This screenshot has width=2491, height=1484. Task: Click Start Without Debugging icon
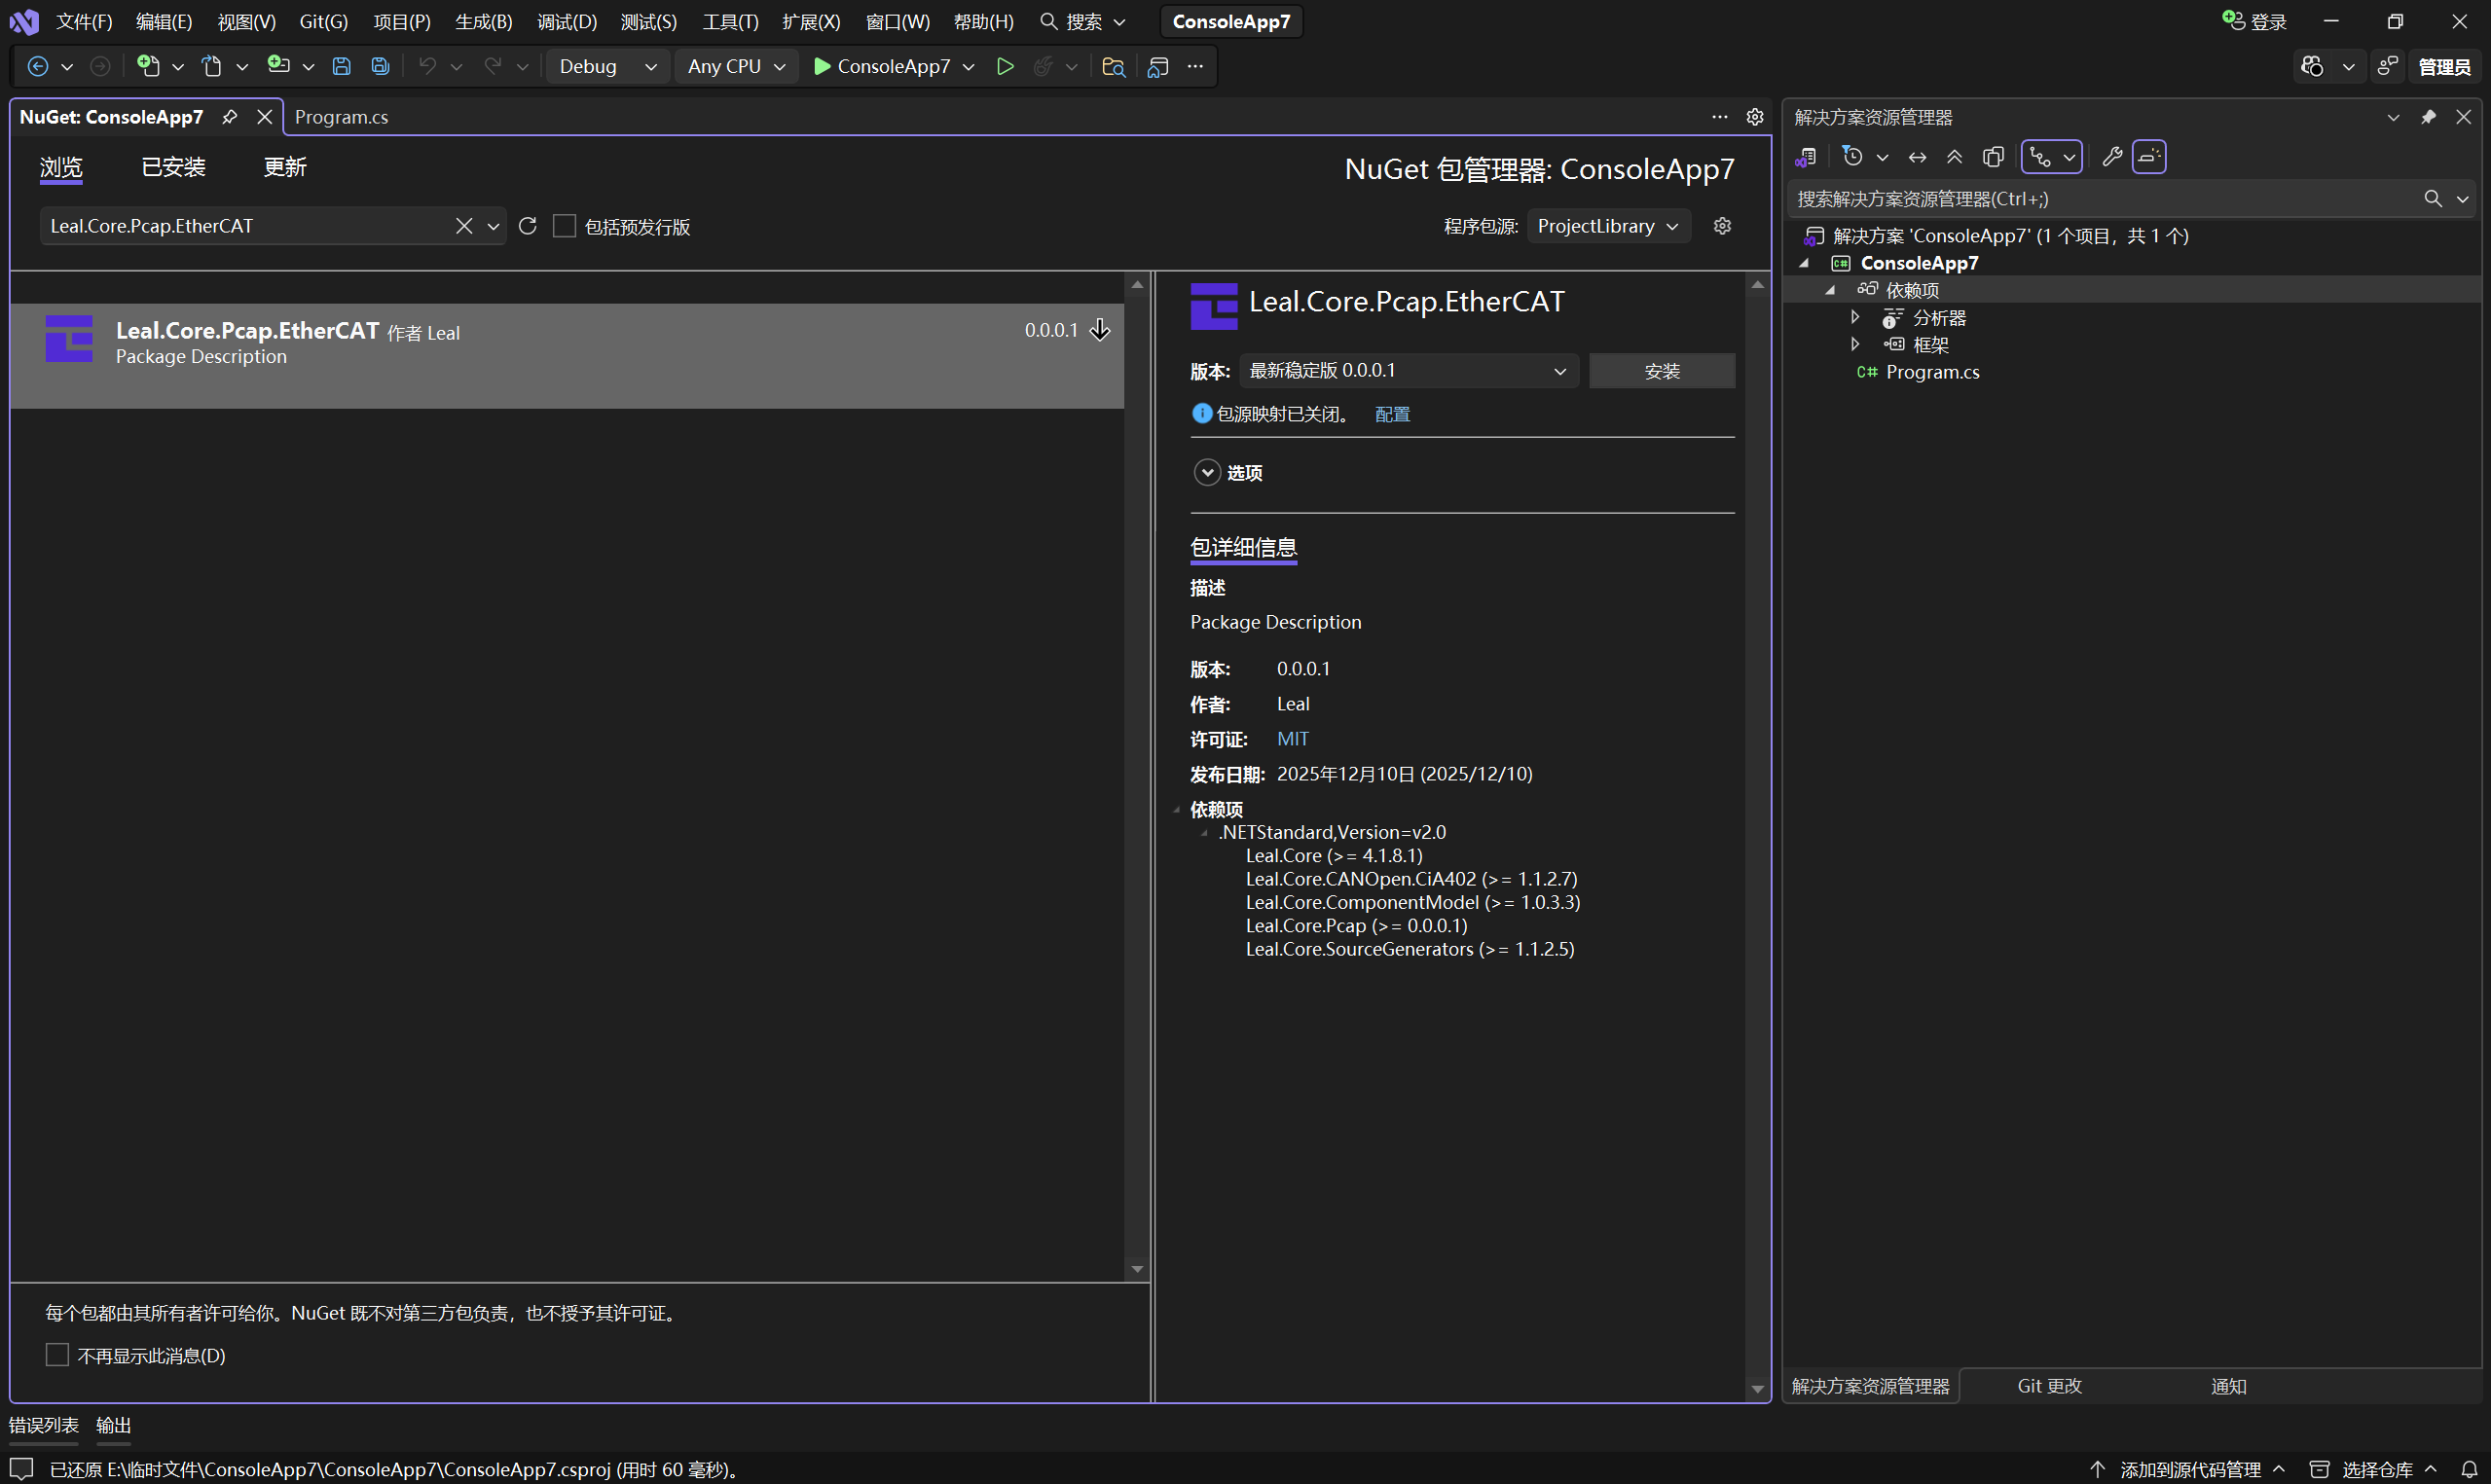click(x=1005, y=66)
